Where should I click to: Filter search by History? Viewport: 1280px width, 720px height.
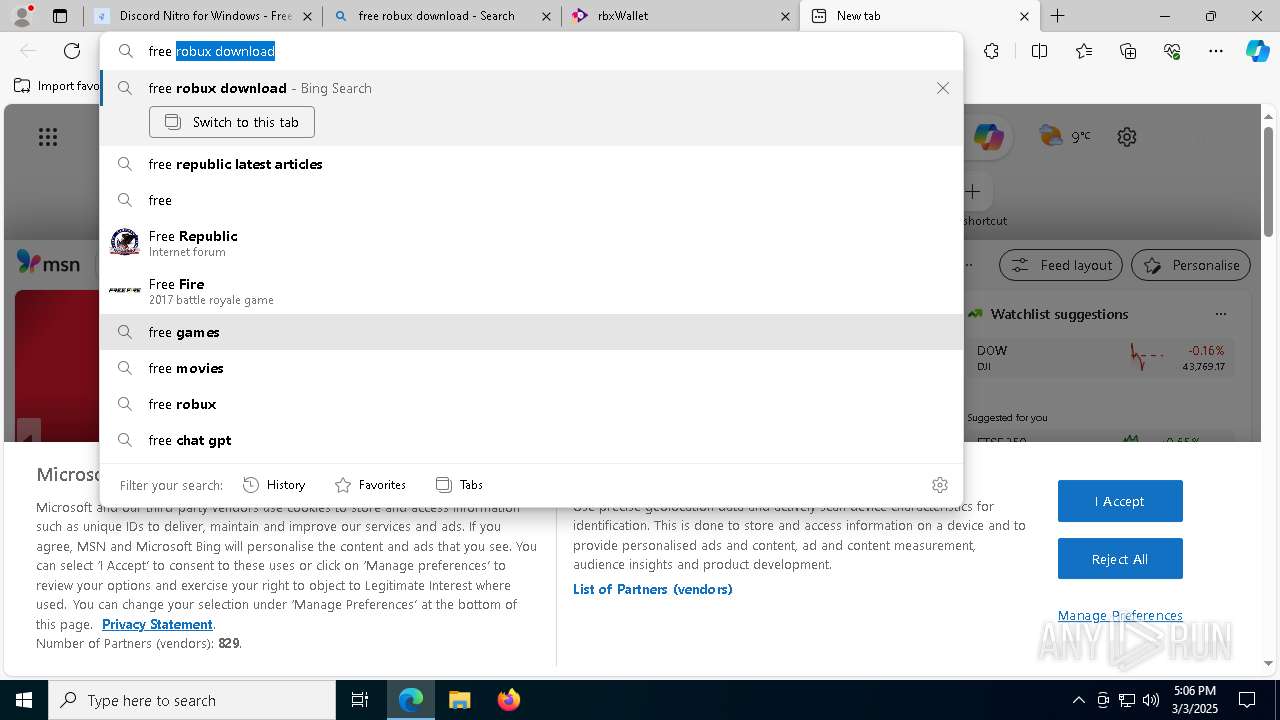coord(274,485)
